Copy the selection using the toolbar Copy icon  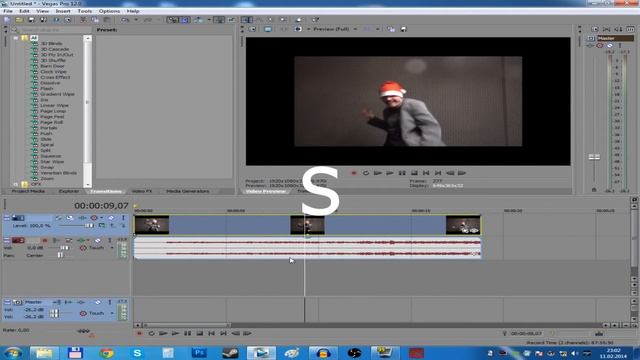95,20
